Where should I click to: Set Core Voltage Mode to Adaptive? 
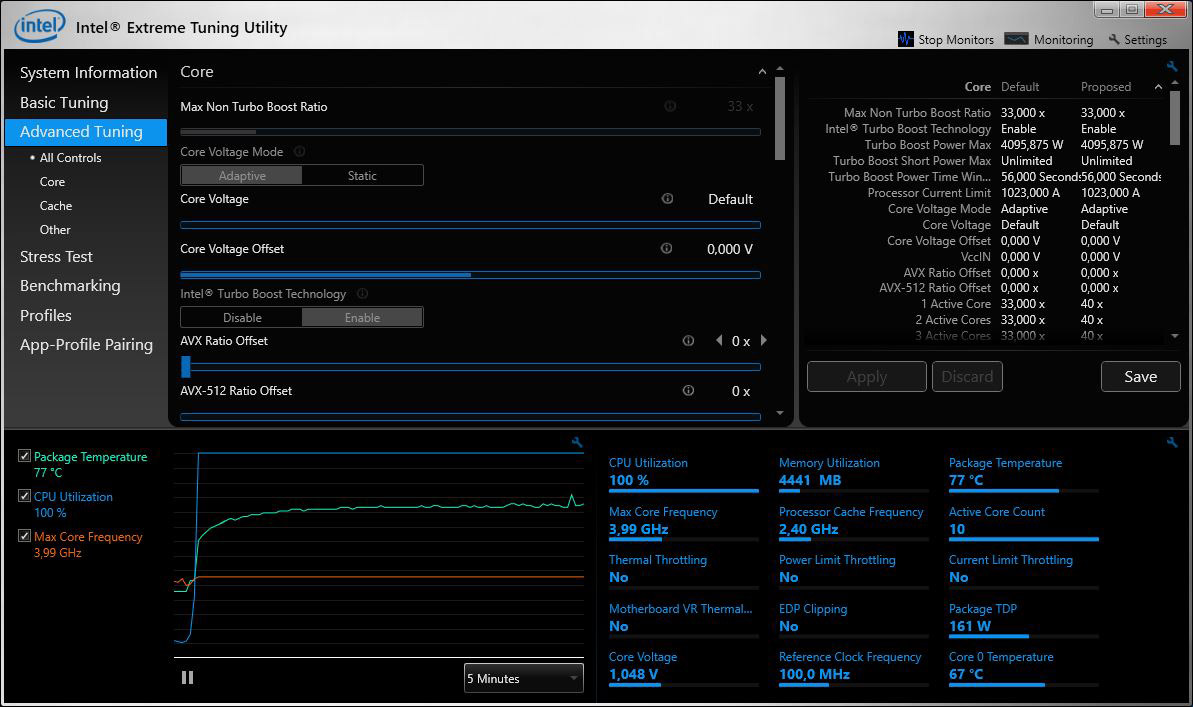pos(242,175)
